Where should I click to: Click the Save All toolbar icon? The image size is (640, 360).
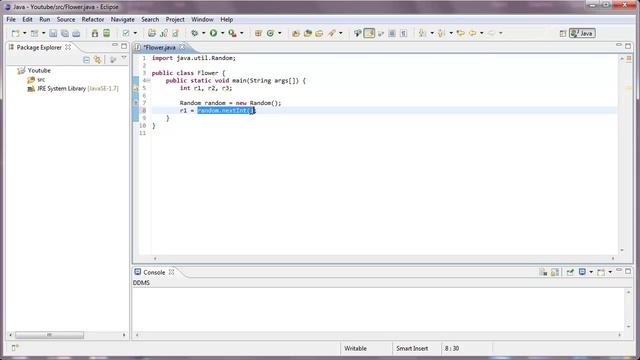point(64,33)
